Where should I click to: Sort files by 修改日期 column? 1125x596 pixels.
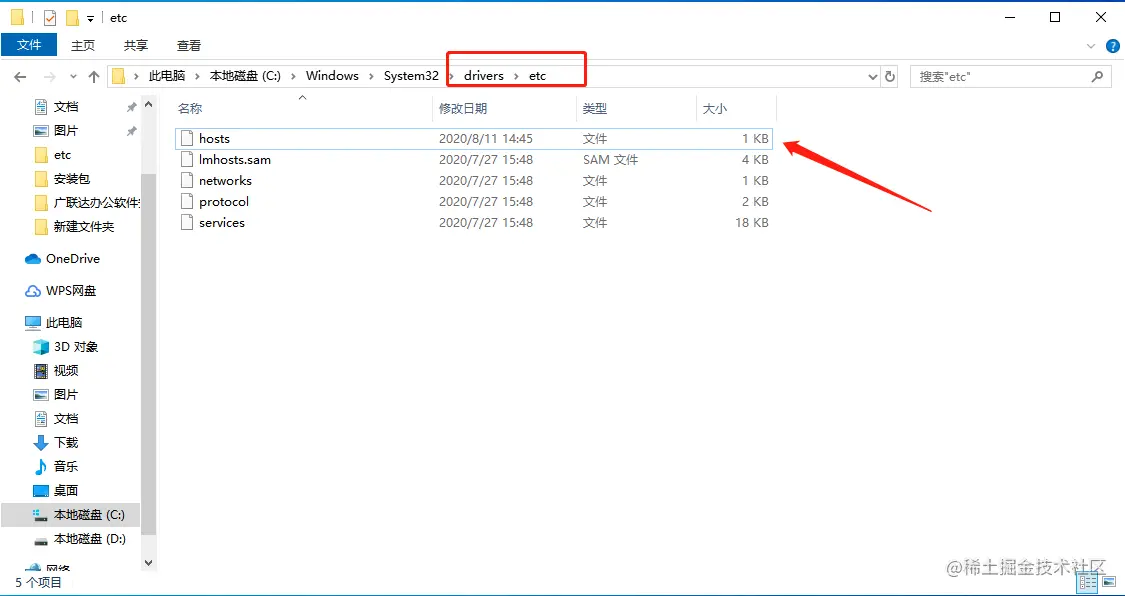point(463,108)
